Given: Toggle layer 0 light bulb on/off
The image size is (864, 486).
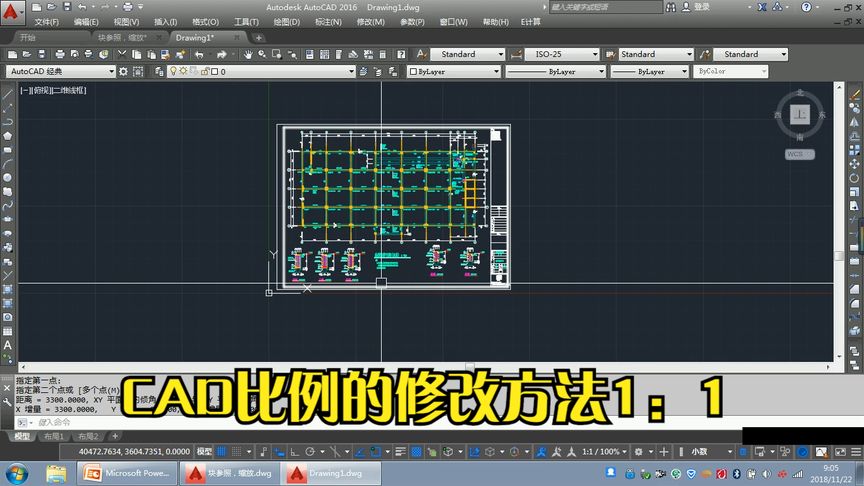Looking at the screenshot, I should [x=173, y=71].
